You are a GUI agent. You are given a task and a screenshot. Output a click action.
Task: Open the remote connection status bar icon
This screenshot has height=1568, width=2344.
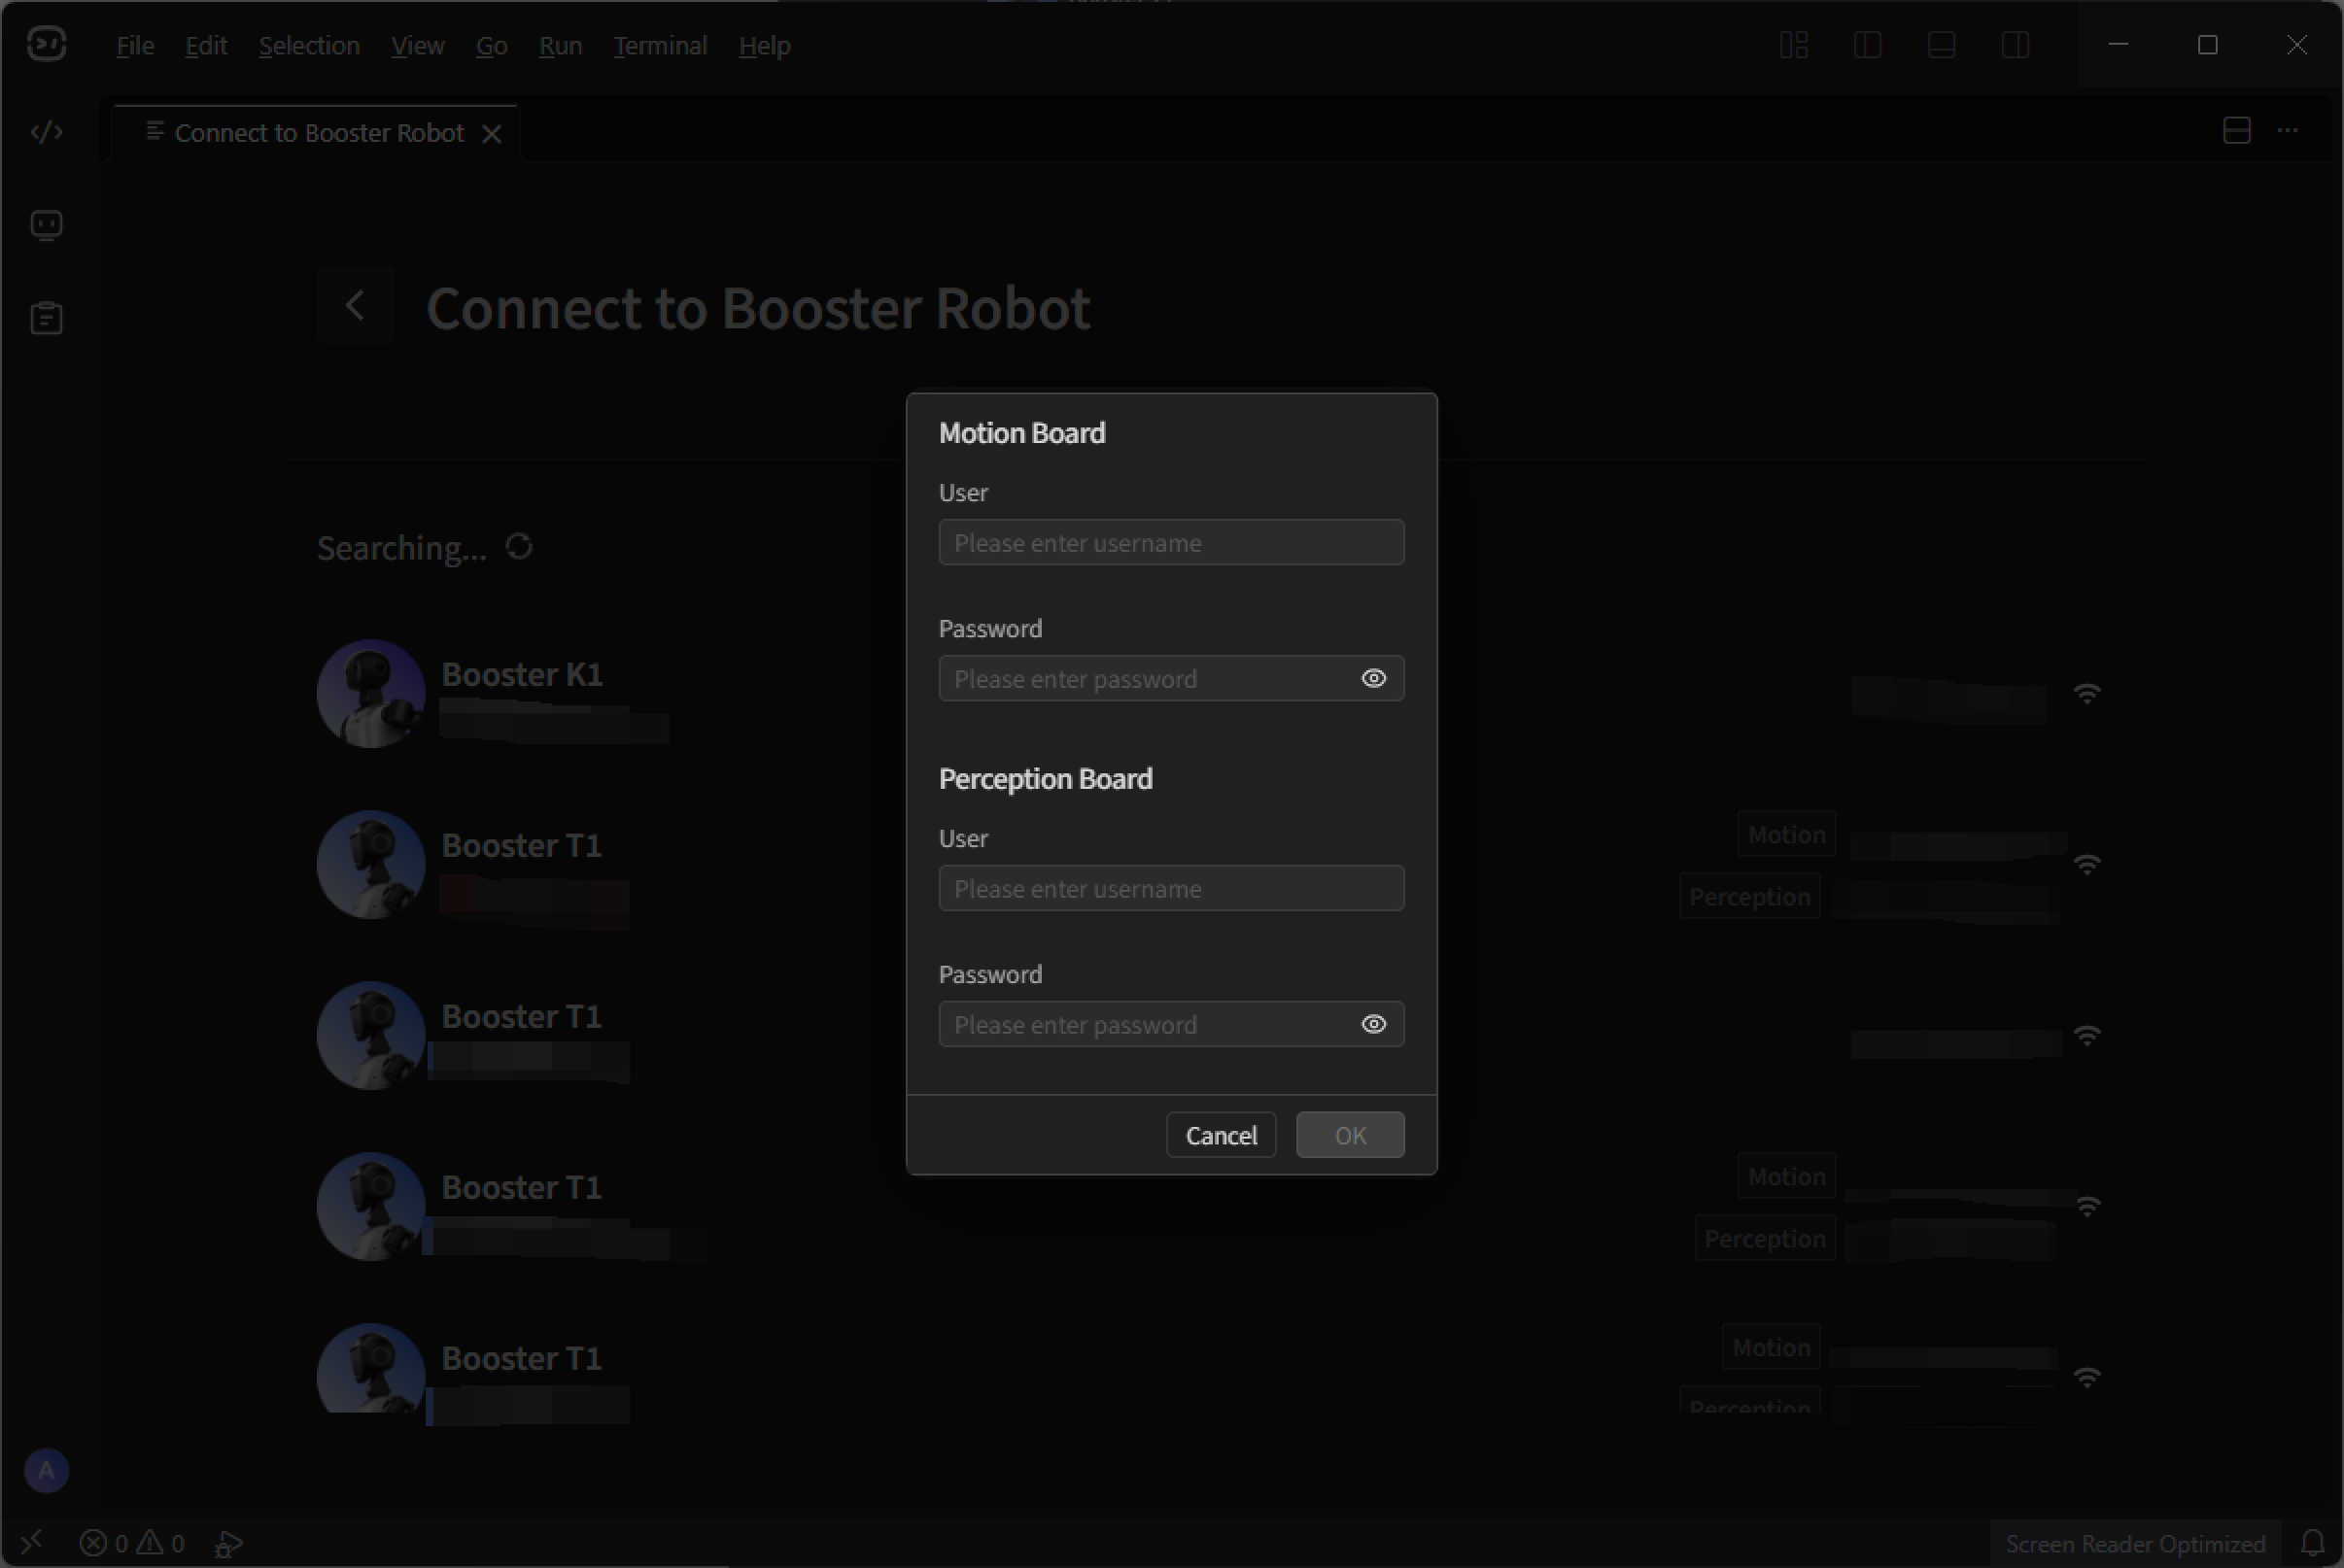[31, 1542]
